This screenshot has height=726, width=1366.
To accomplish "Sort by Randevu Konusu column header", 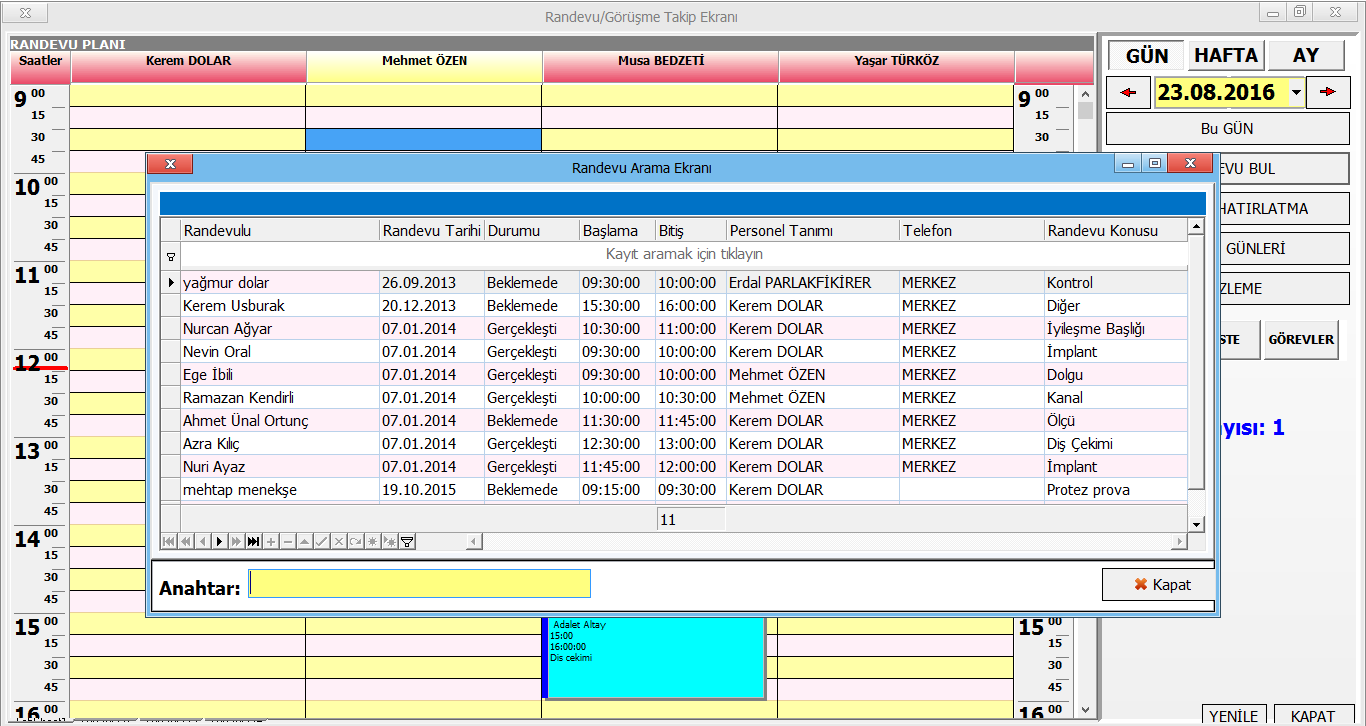I will (1115, 231).
